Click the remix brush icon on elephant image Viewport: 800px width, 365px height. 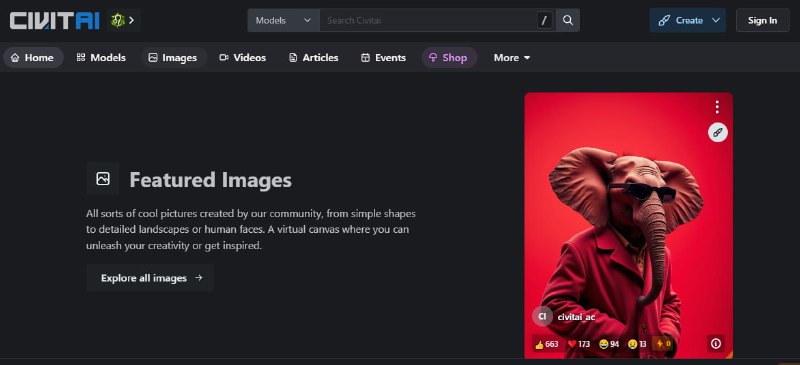point(718,132)
